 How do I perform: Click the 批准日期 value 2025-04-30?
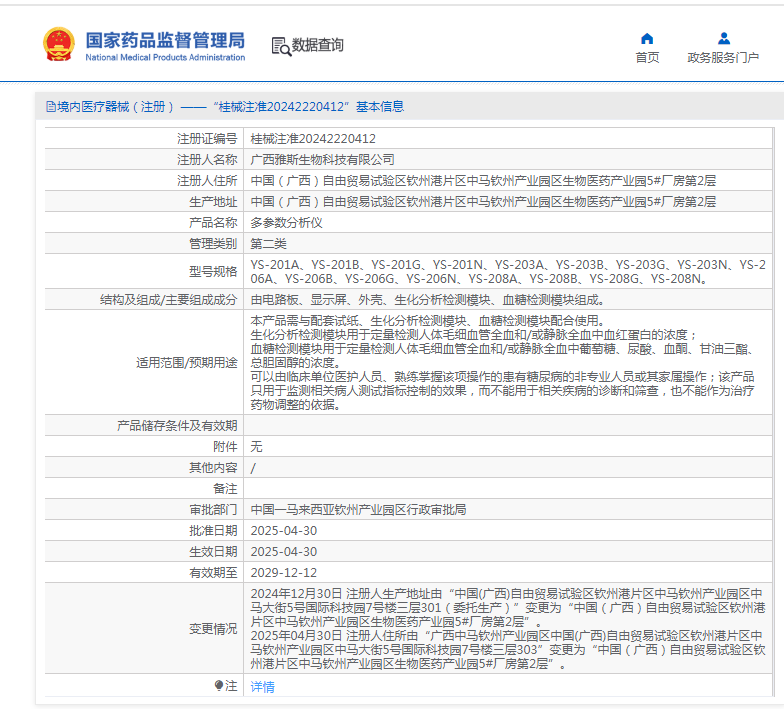(x=284, y=530)
